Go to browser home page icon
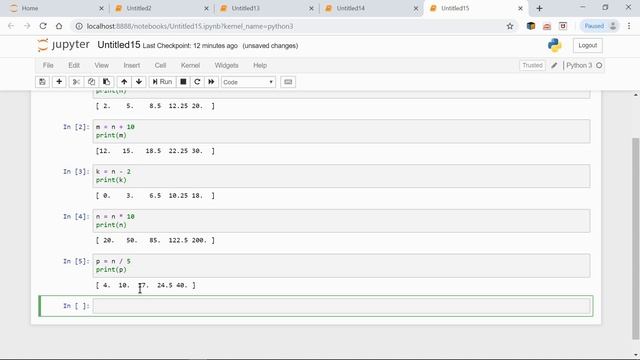The image size is (640, 360). 59,26
